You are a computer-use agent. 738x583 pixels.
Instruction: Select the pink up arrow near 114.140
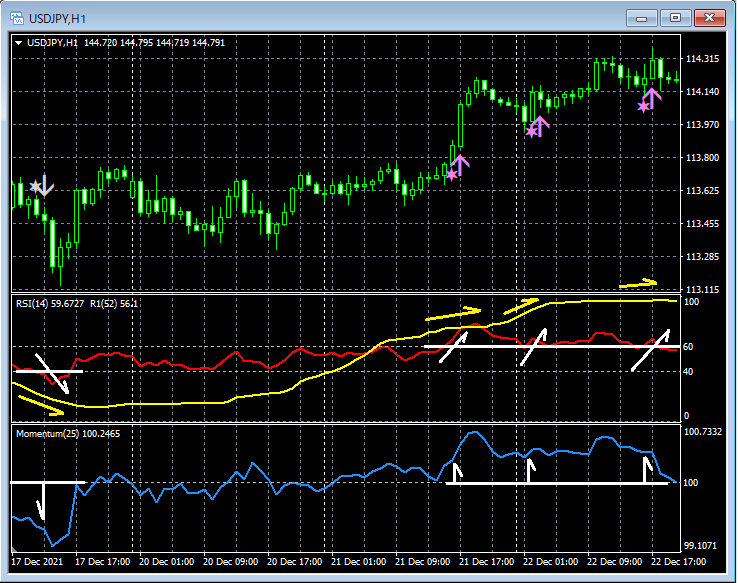click(652, 98)
